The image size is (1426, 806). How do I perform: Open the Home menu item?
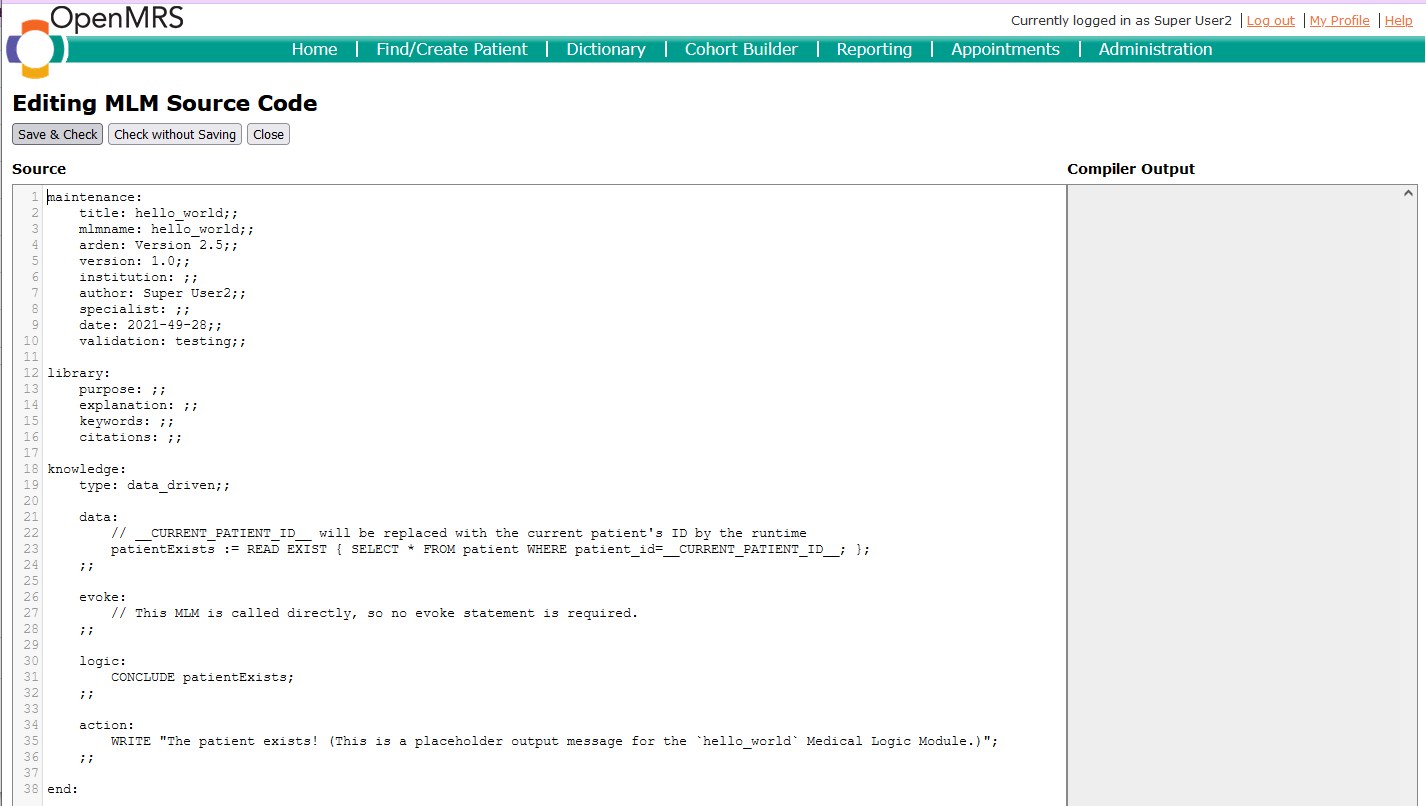(x=314, y=49)
